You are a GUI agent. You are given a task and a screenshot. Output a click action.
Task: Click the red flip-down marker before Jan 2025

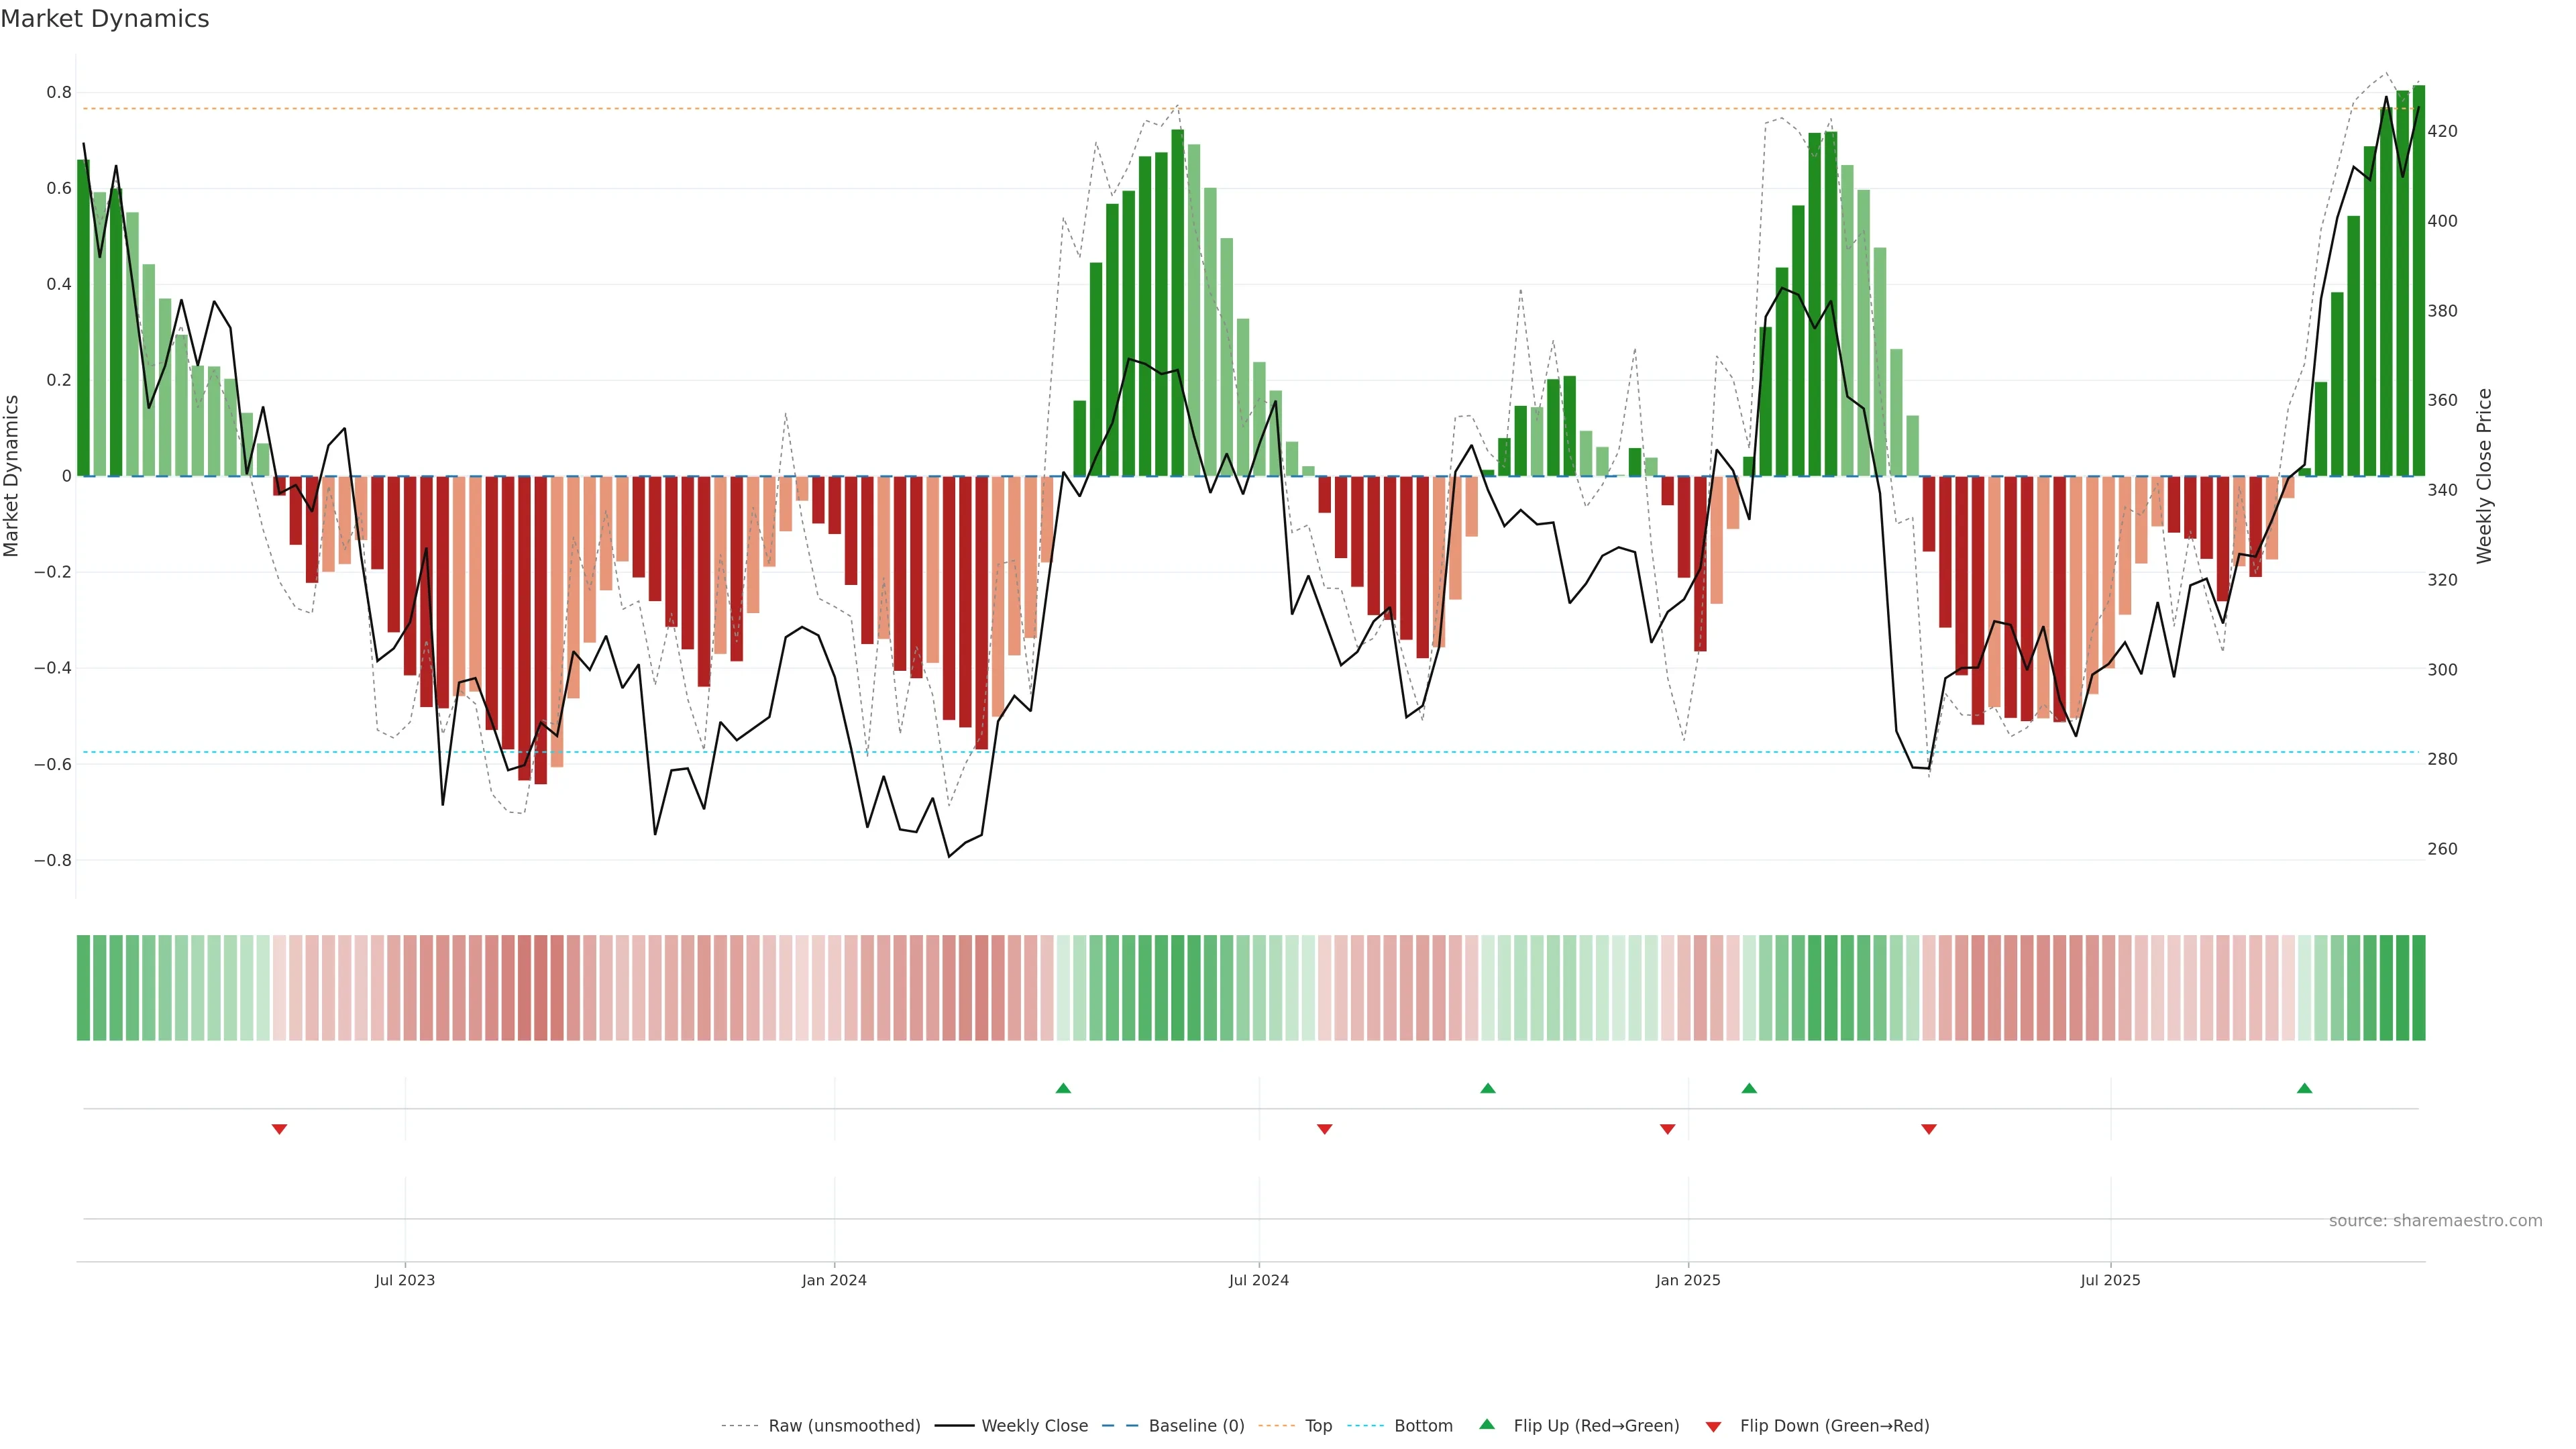(x=1667, y=1129)
